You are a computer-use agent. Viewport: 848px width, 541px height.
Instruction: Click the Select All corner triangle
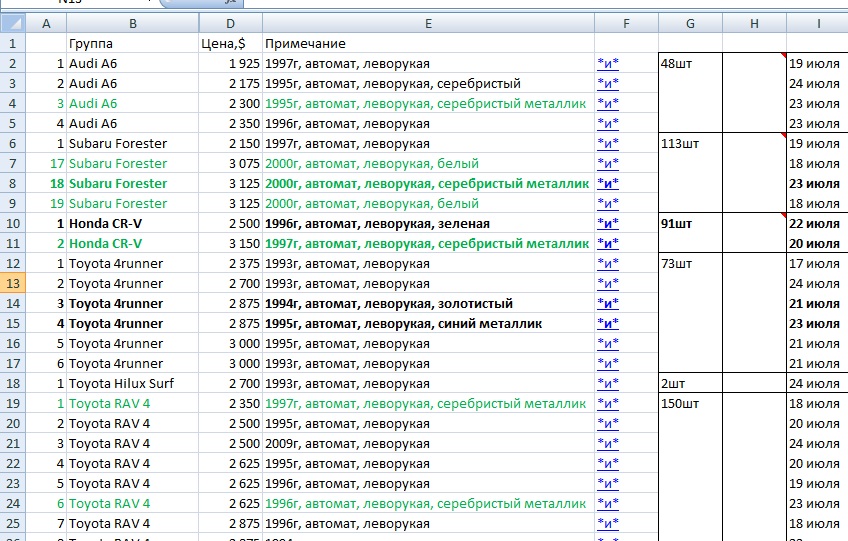13,23
